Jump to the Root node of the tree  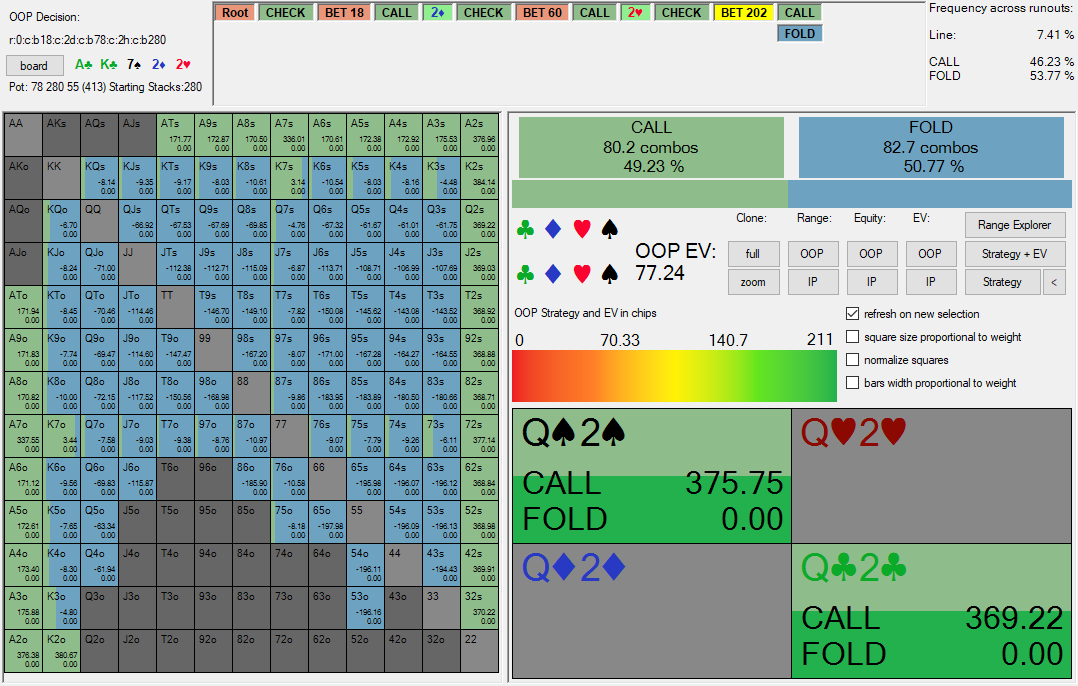[x=236, y=13]
